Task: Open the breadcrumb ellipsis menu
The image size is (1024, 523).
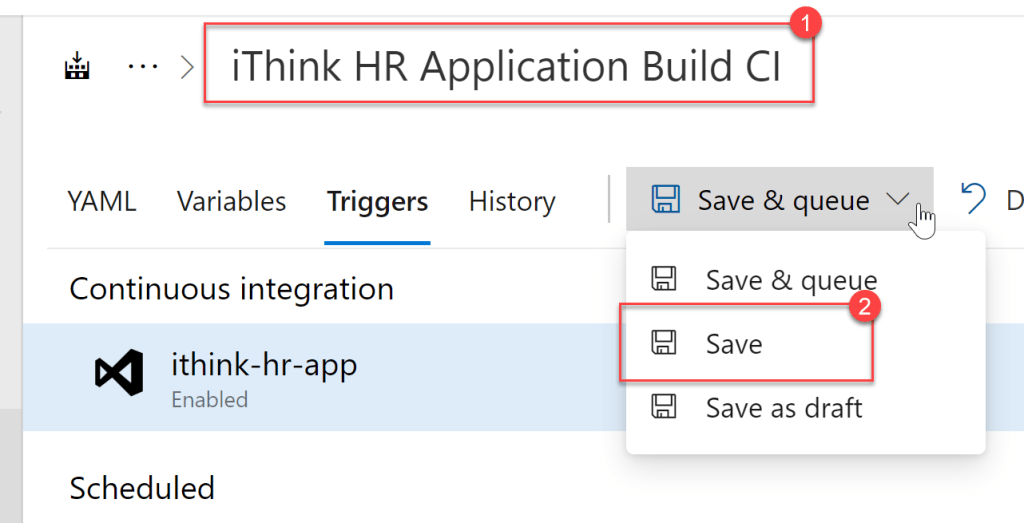Action: (x=143, y=68)
